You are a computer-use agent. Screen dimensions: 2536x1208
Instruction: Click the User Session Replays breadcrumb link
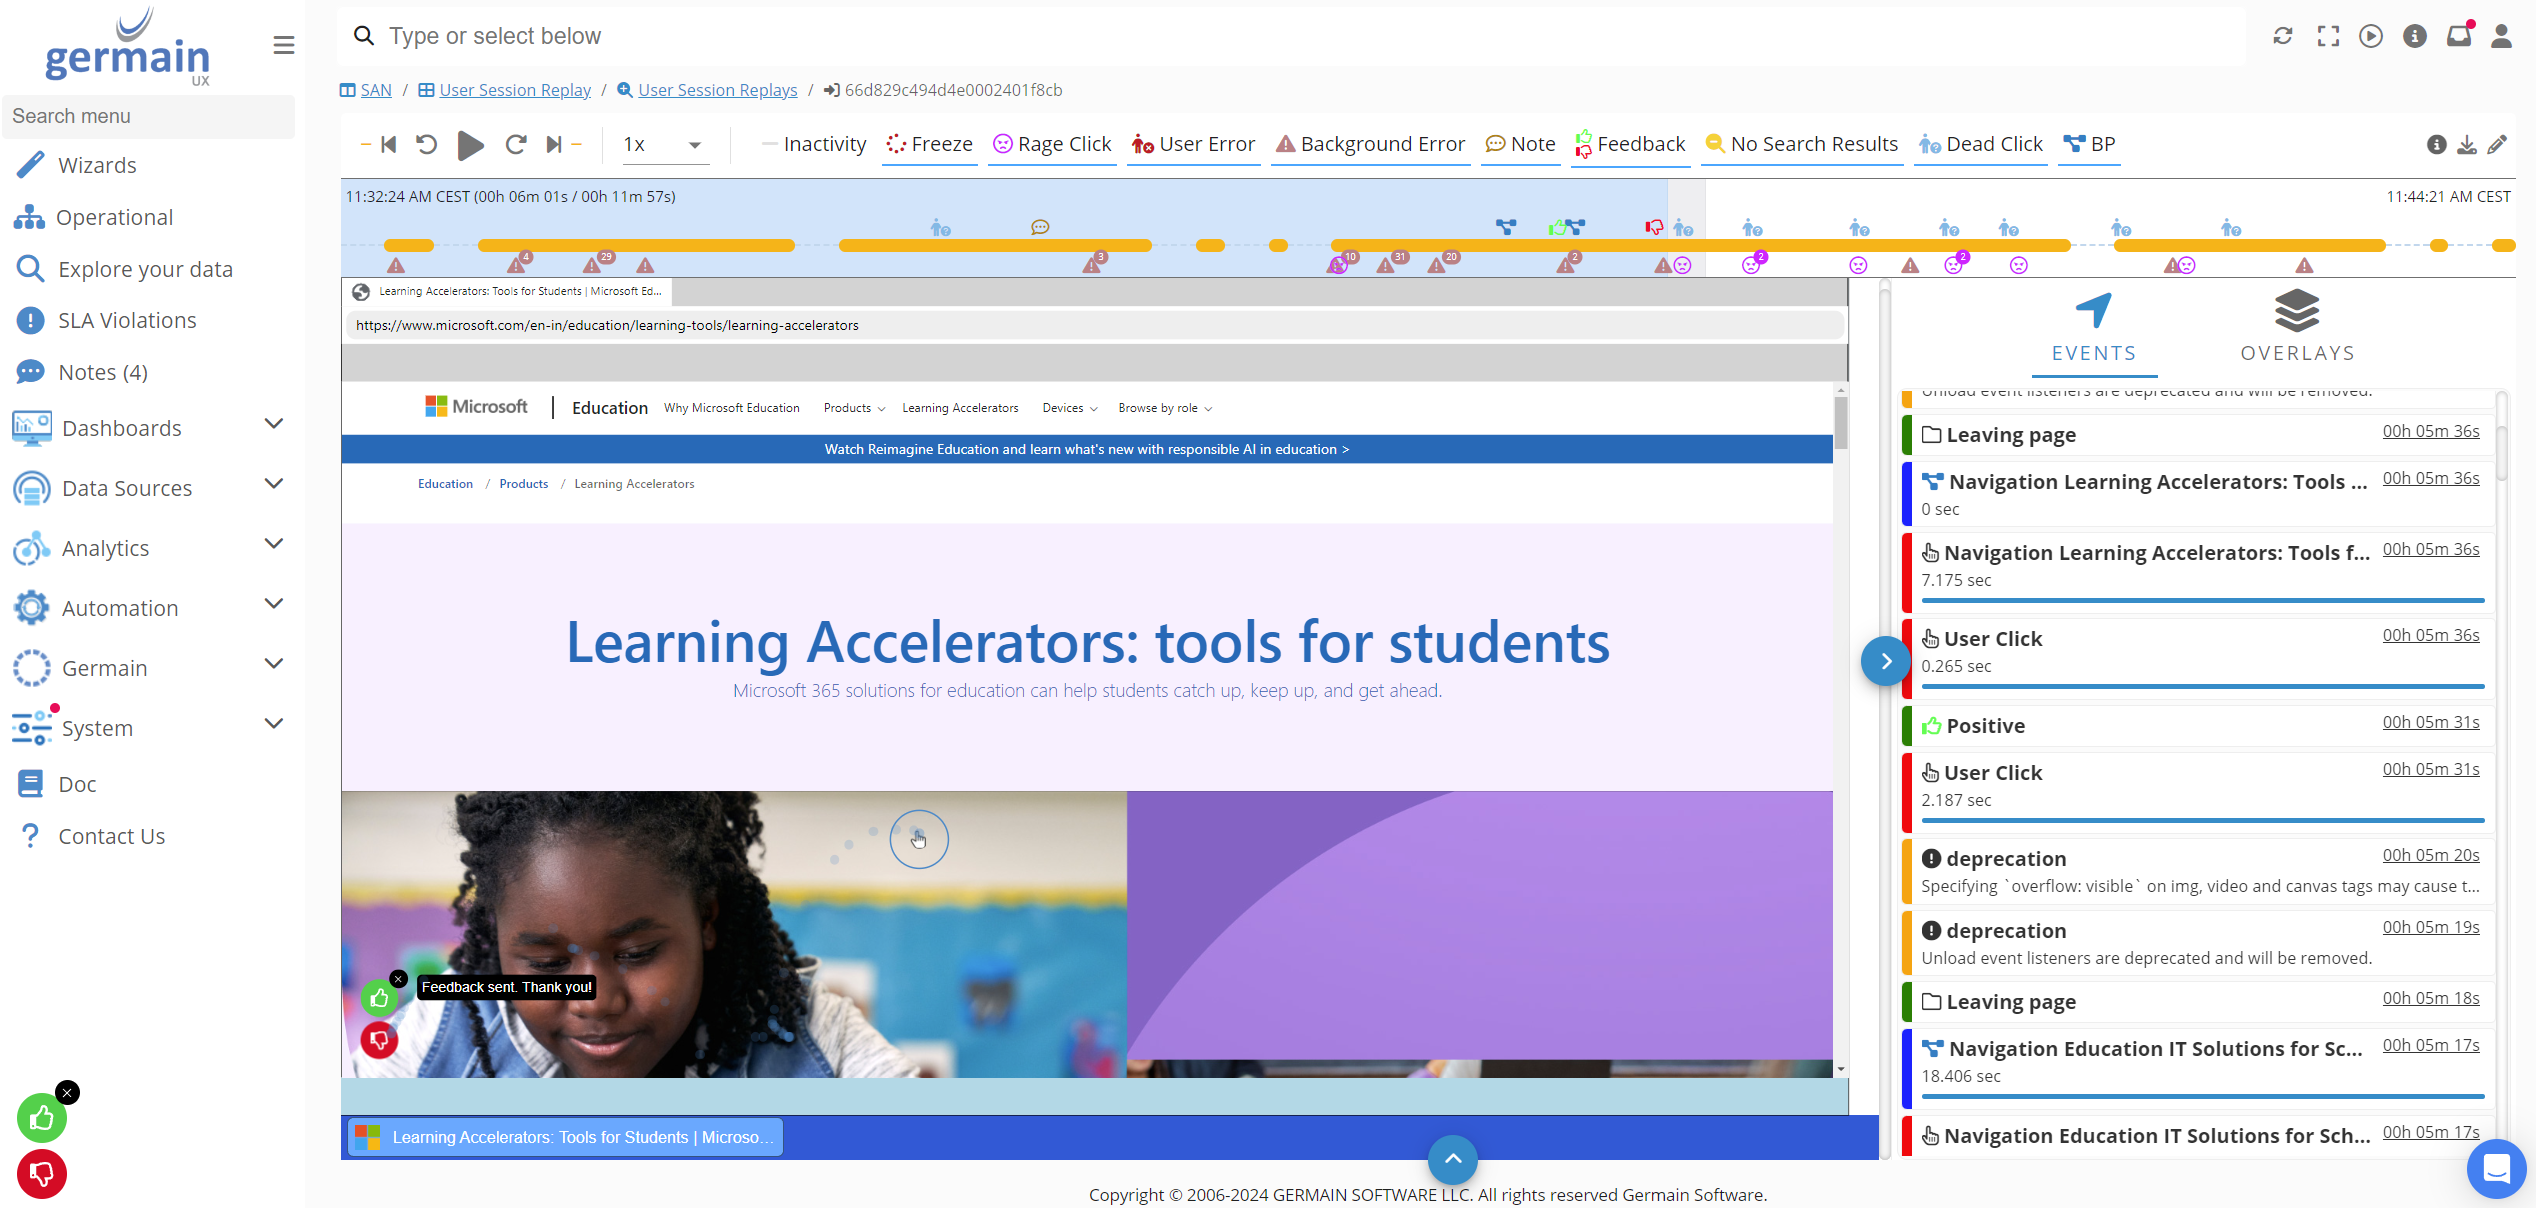click(x=718, y=89)
